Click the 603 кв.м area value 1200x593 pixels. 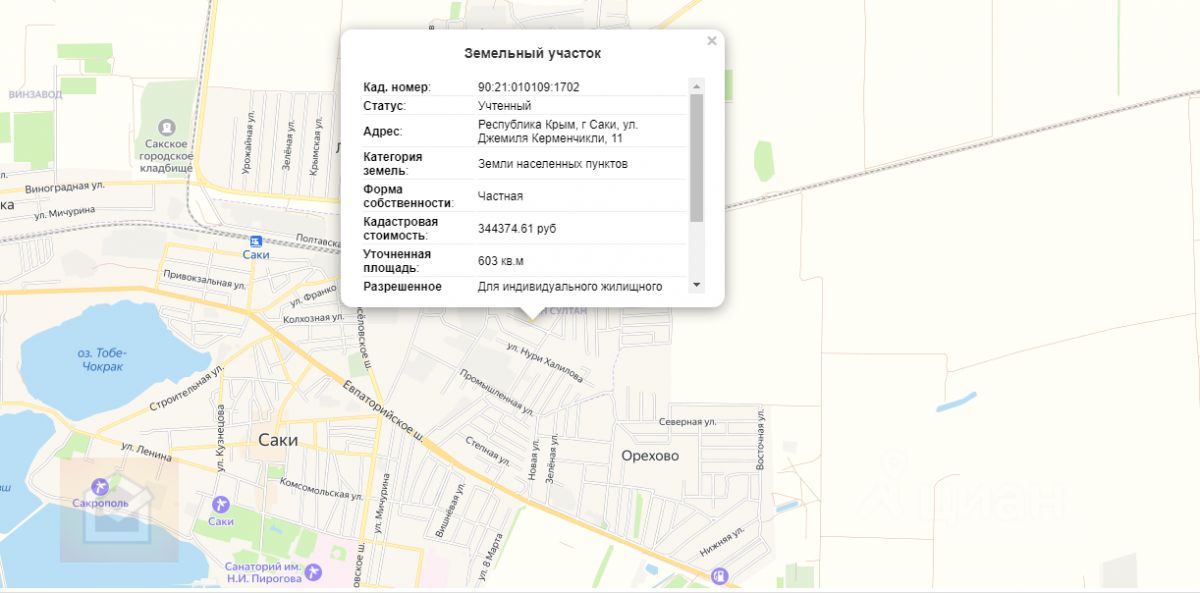(x=501, y=261)
